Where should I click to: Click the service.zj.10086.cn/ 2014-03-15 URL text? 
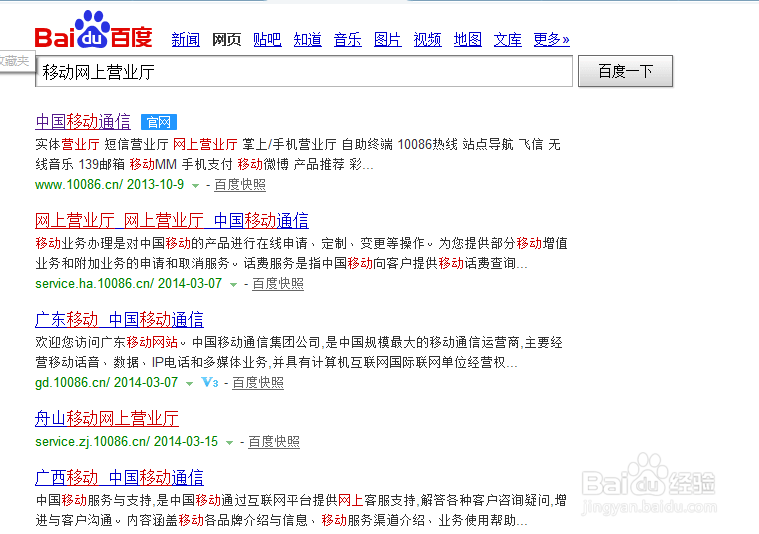tap(127, 442)
